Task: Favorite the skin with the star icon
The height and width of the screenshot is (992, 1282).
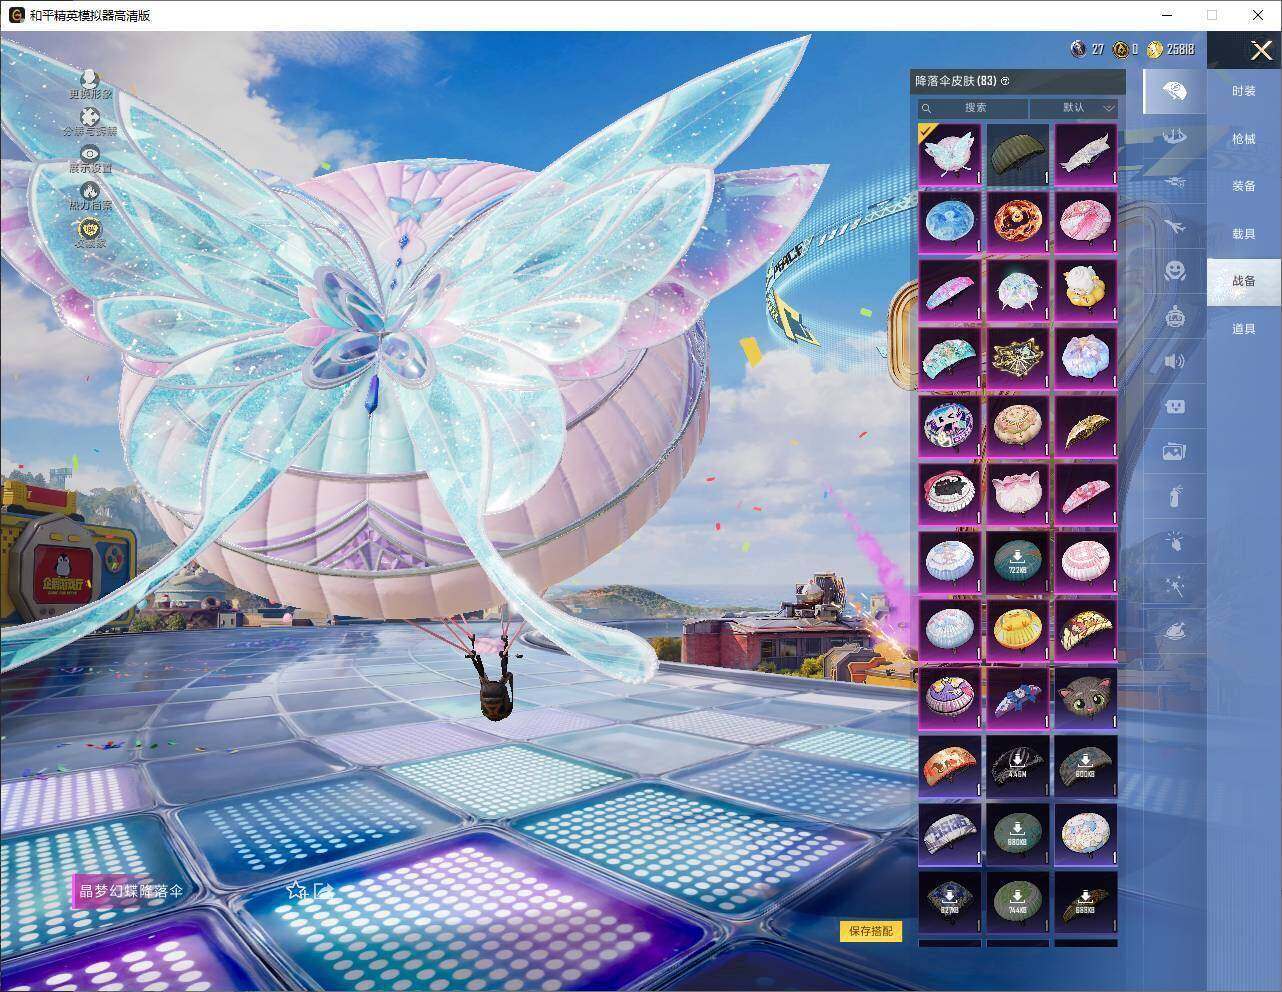Action: (x=296, y=890)
